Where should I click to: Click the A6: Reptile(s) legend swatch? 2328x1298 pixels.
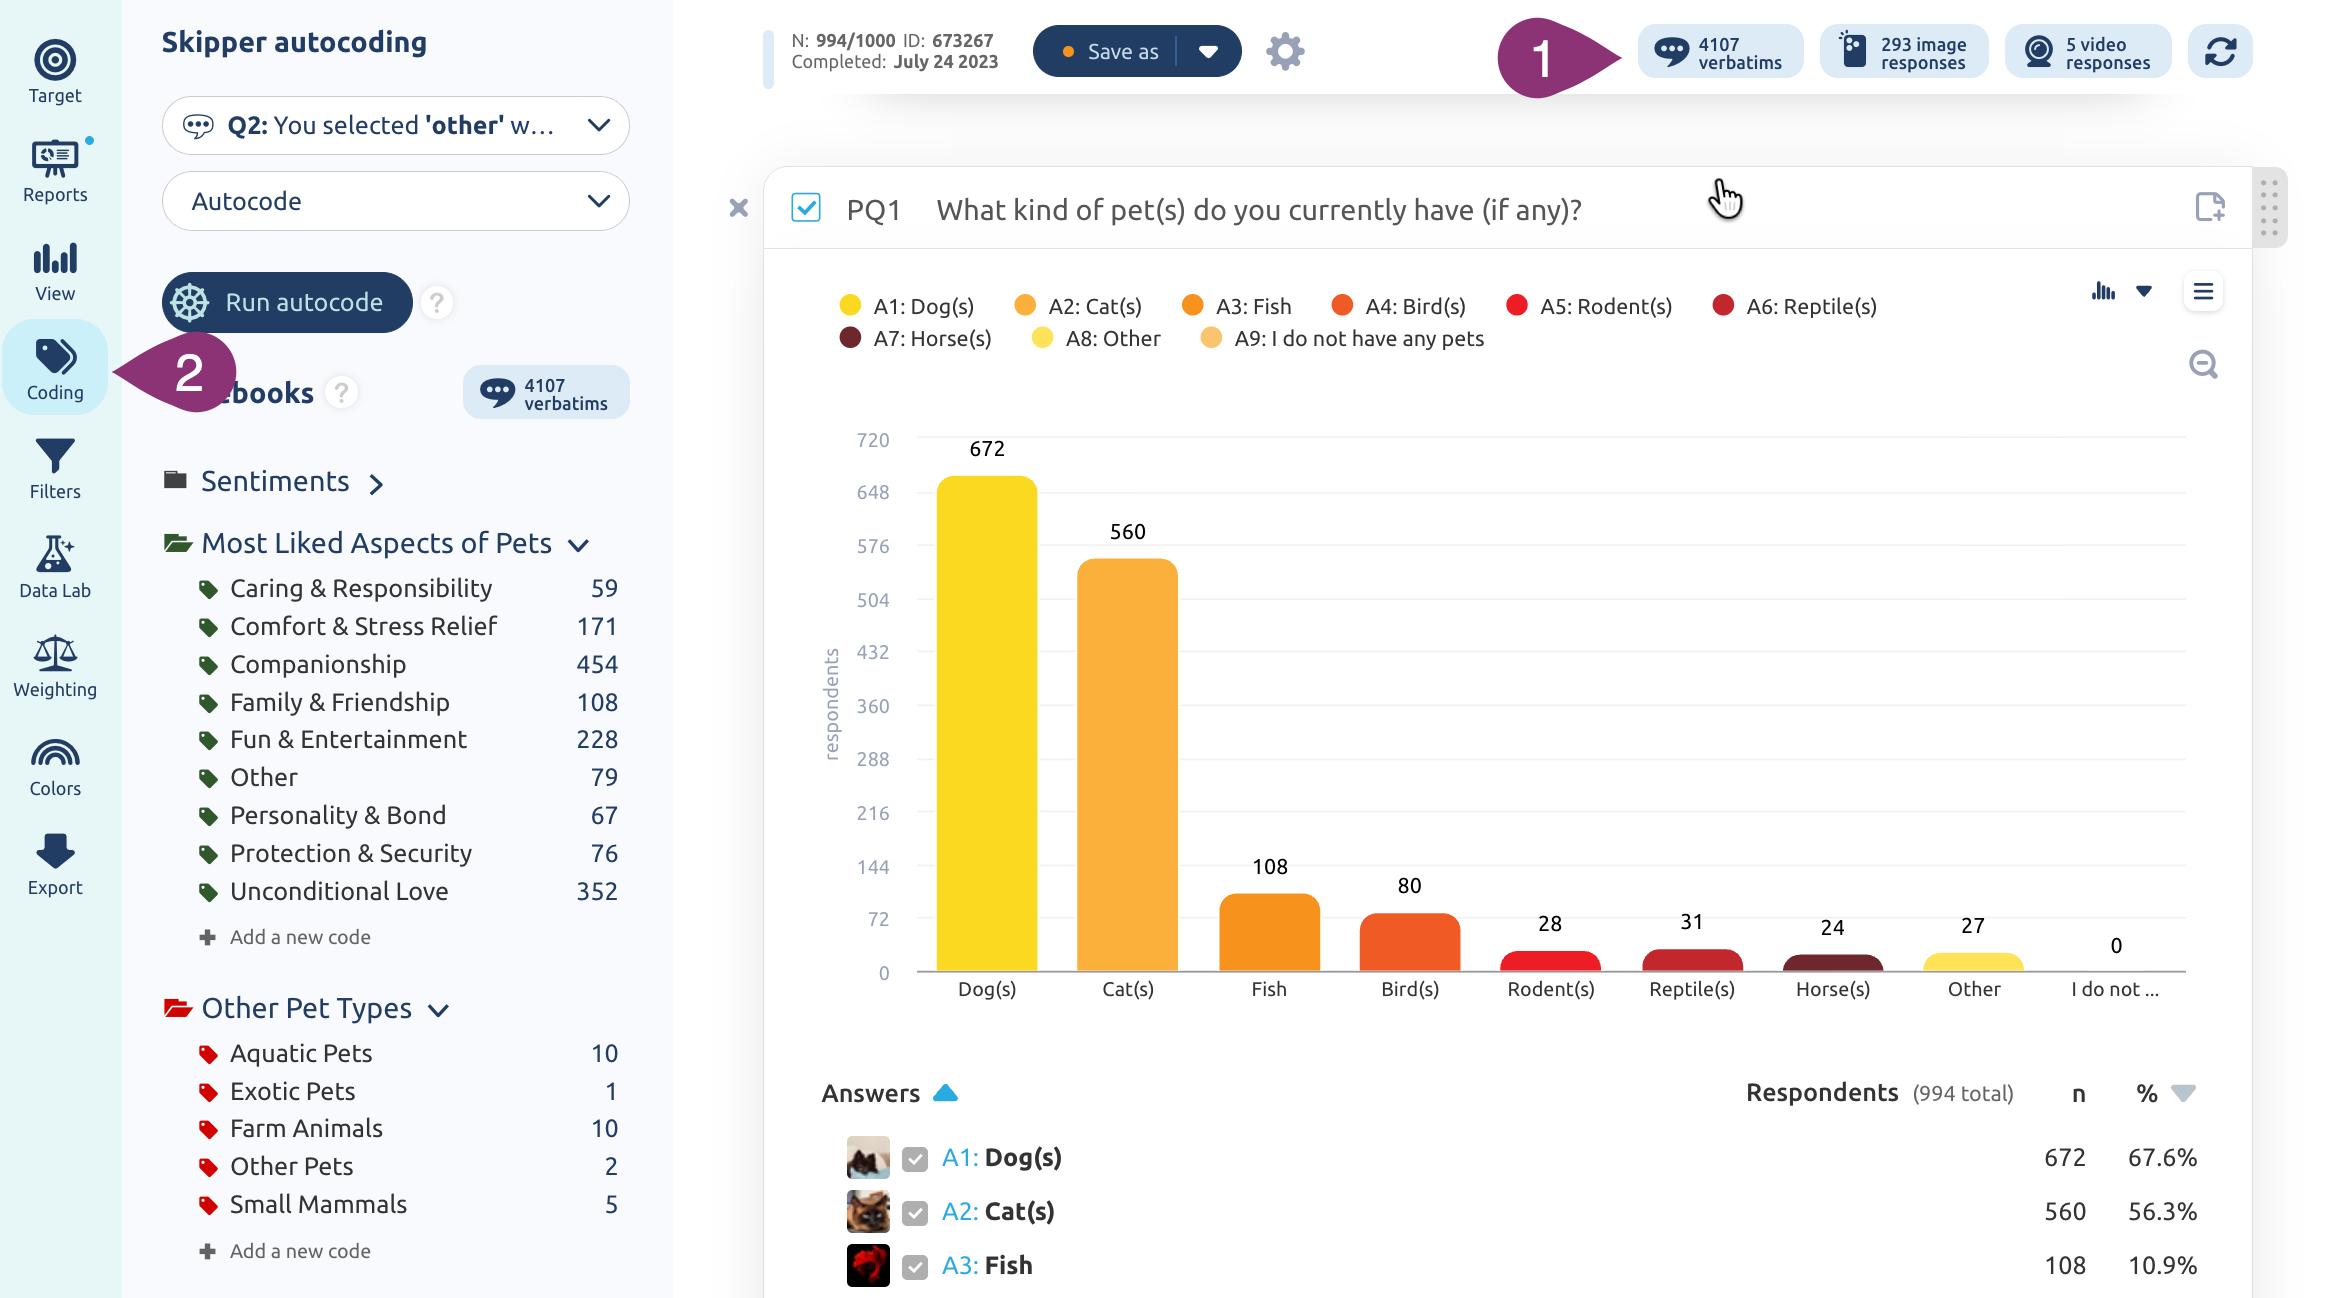tap(1723, 305)
